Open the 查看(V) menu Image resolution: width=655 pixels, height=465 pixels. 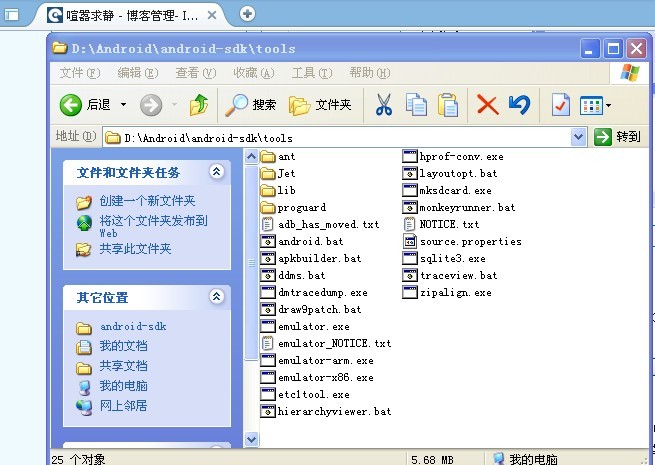click(x=196, y=73)
